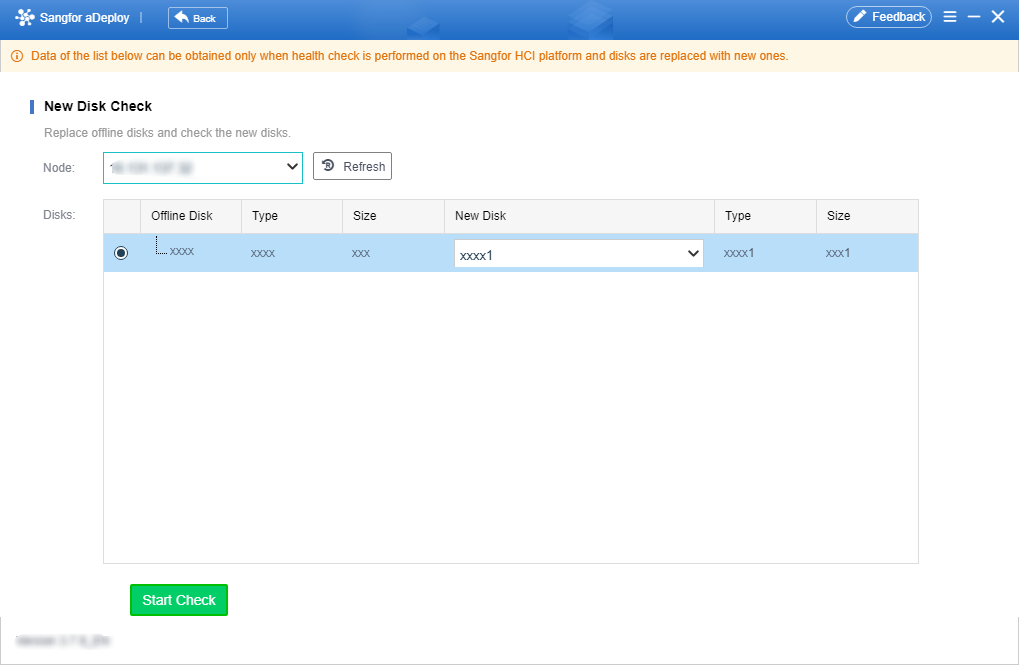Screen dimensions: 1019x665
Task: Expand the Node selection dropdown
Action: point(203,168)
